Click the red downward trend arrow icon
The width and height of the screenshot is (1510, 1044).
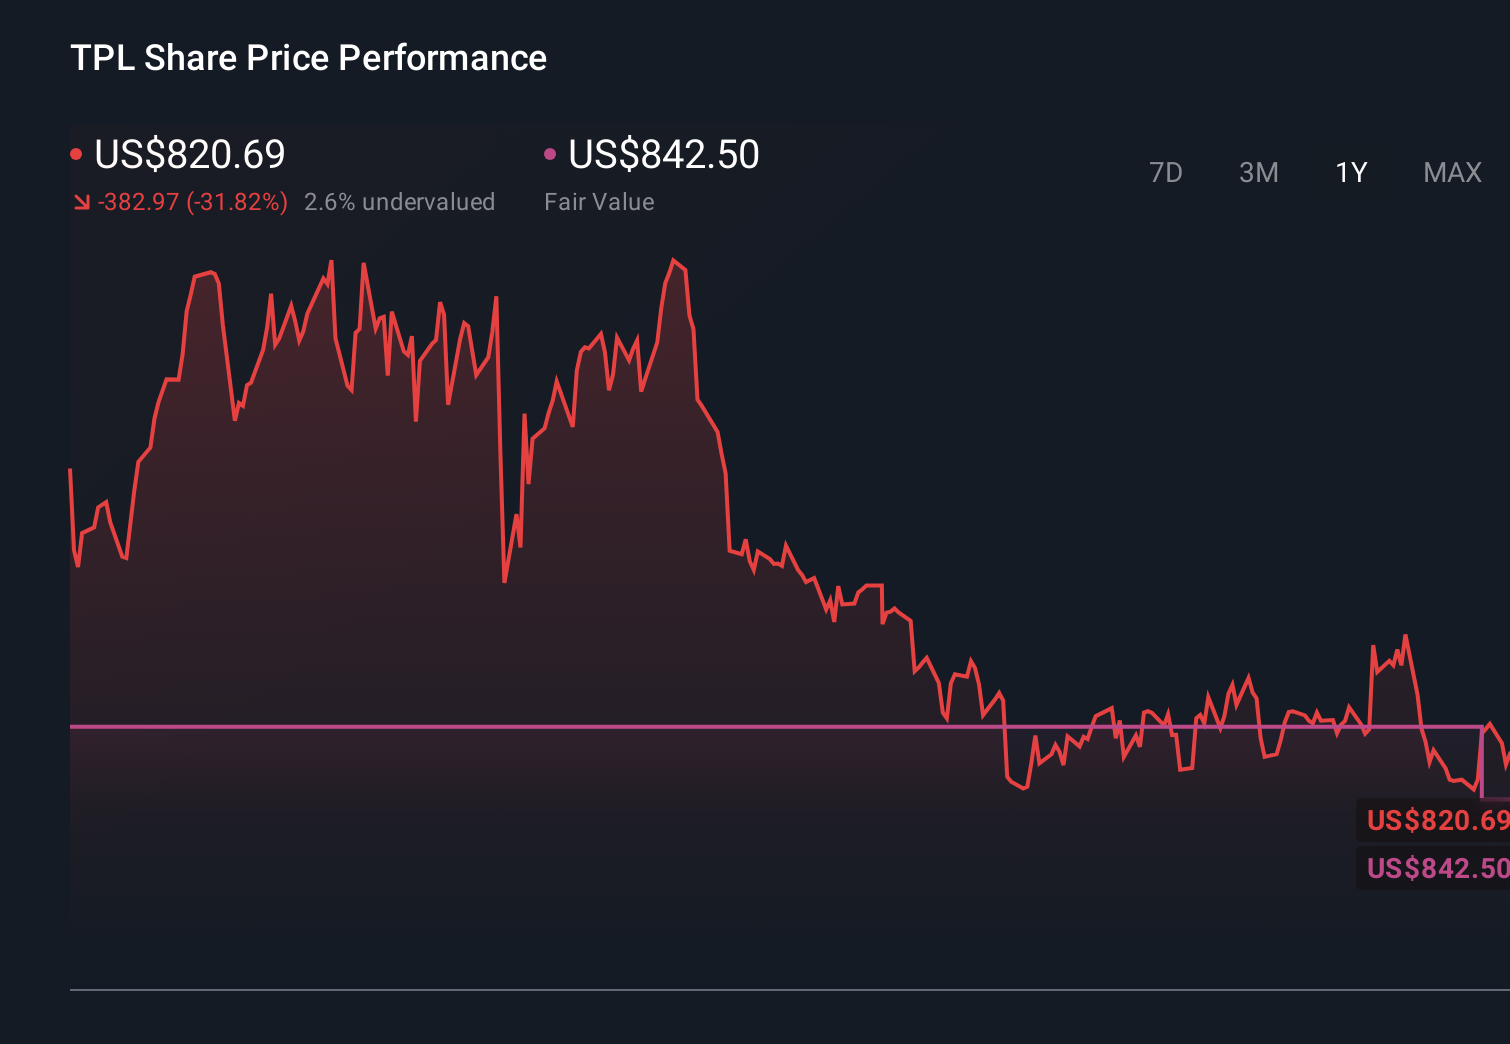[x=82, y=201]
